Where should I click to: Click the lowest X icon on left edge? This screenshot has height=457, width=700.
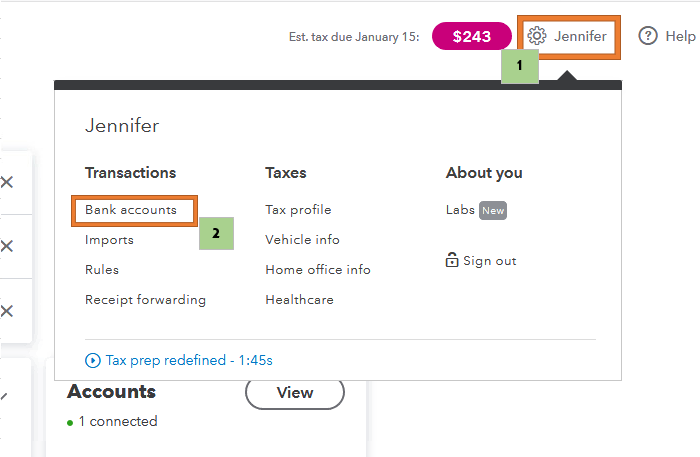coord(7,310)
